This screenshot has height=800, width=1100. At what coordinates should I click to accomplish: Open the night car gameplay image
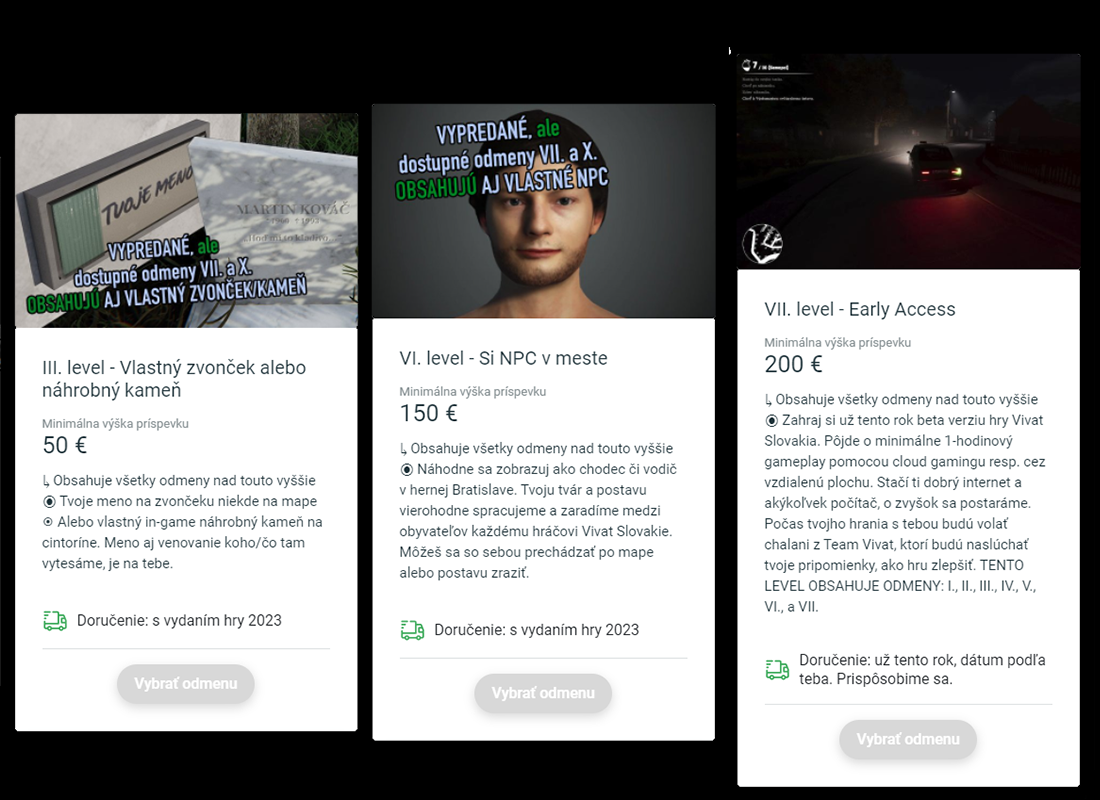[908, 162]
